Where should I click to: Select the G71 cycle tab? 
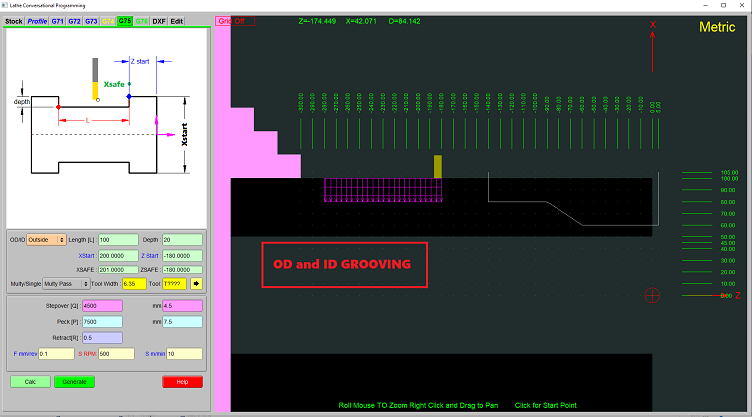pos(57,20)
